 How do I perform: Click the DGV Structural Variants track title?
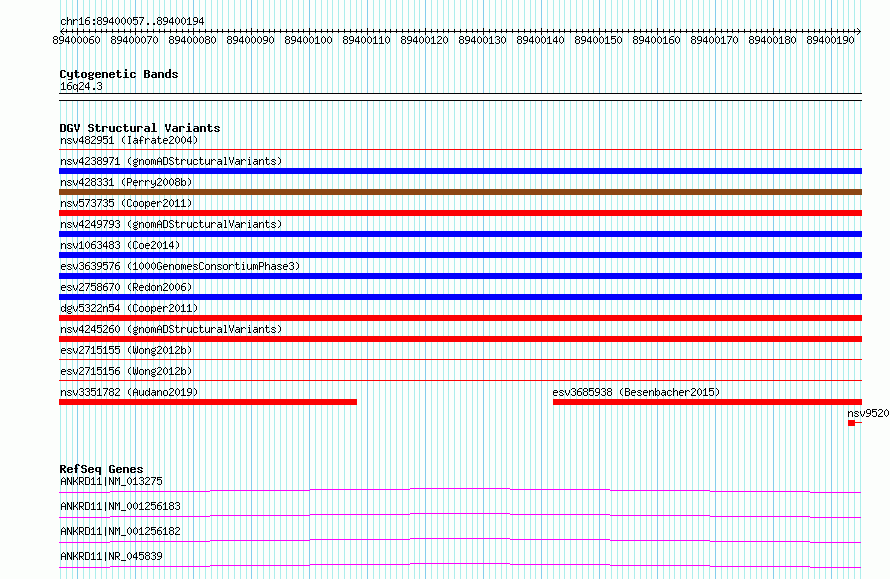point(140,128)
